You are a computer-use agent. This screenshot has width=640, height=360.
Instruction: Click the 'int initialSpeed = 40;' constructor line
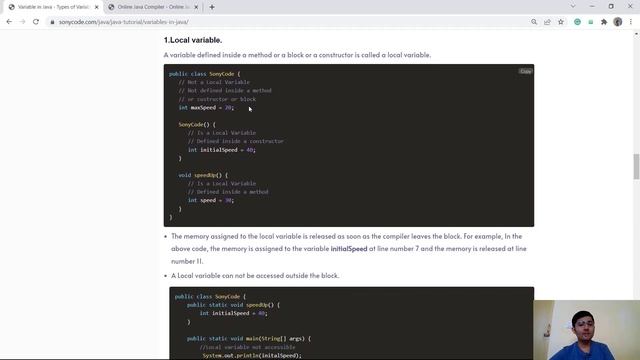pyautogui.click(x=222, y=150)
